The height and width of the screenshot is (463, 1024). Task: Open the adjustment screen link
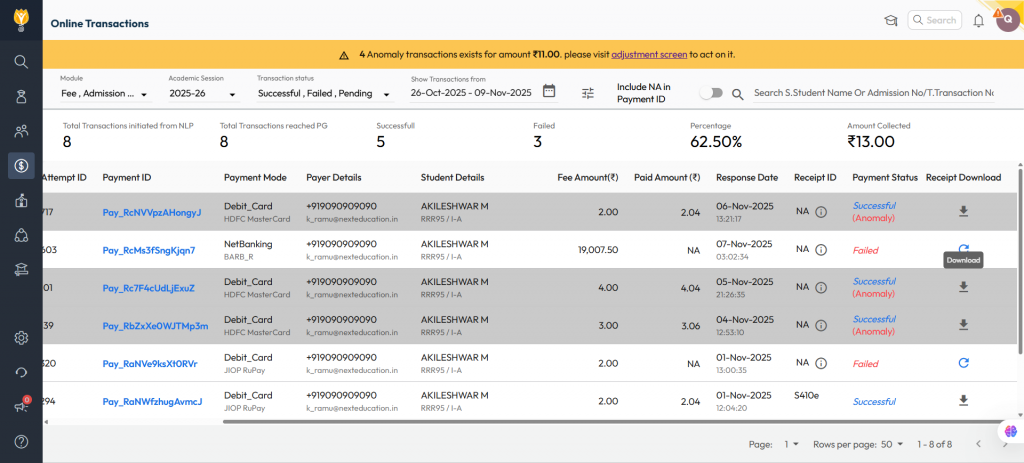point(649,54)
